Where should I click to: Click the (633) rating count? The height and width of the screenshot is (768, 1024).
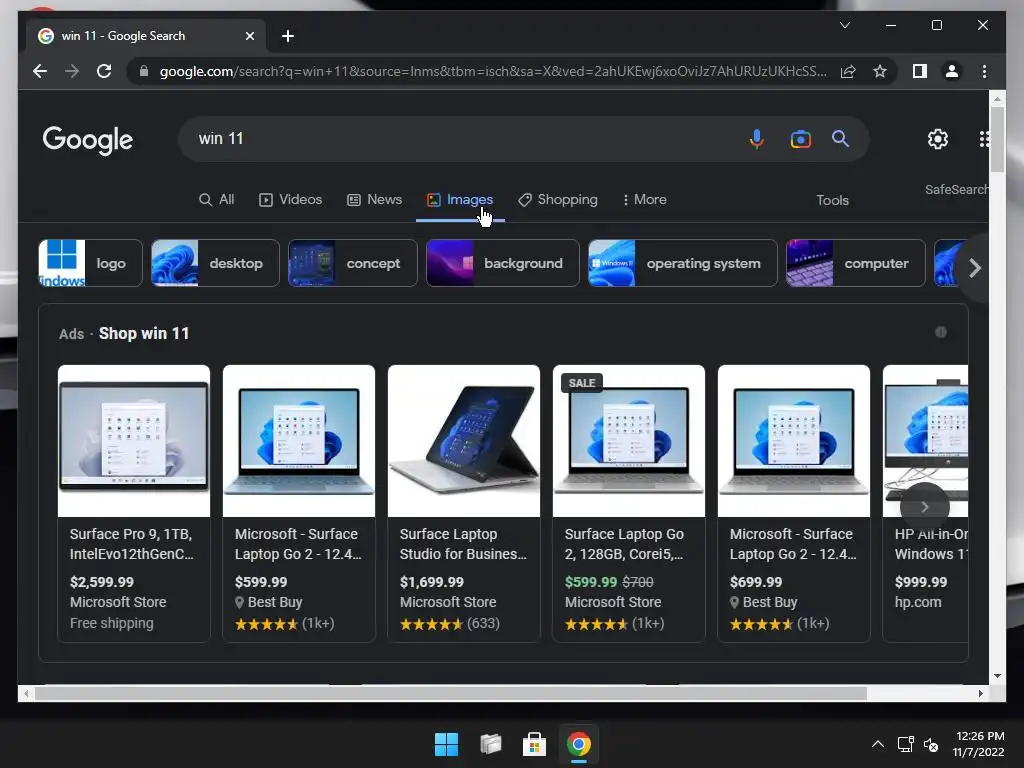(x=483, y=624)
